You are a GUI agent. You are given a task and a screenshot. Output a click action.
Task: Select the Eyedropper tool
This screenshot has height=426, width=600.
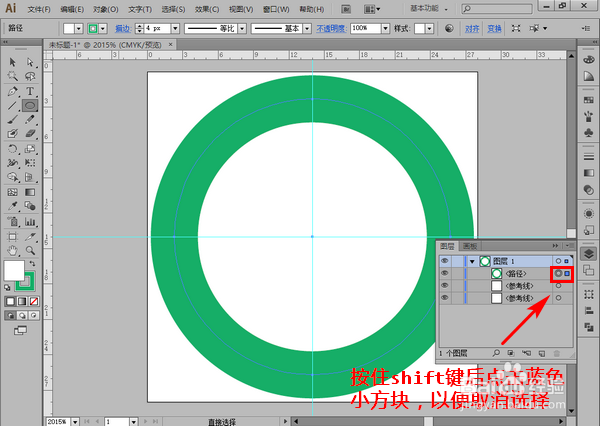click(x=13, y=206)
